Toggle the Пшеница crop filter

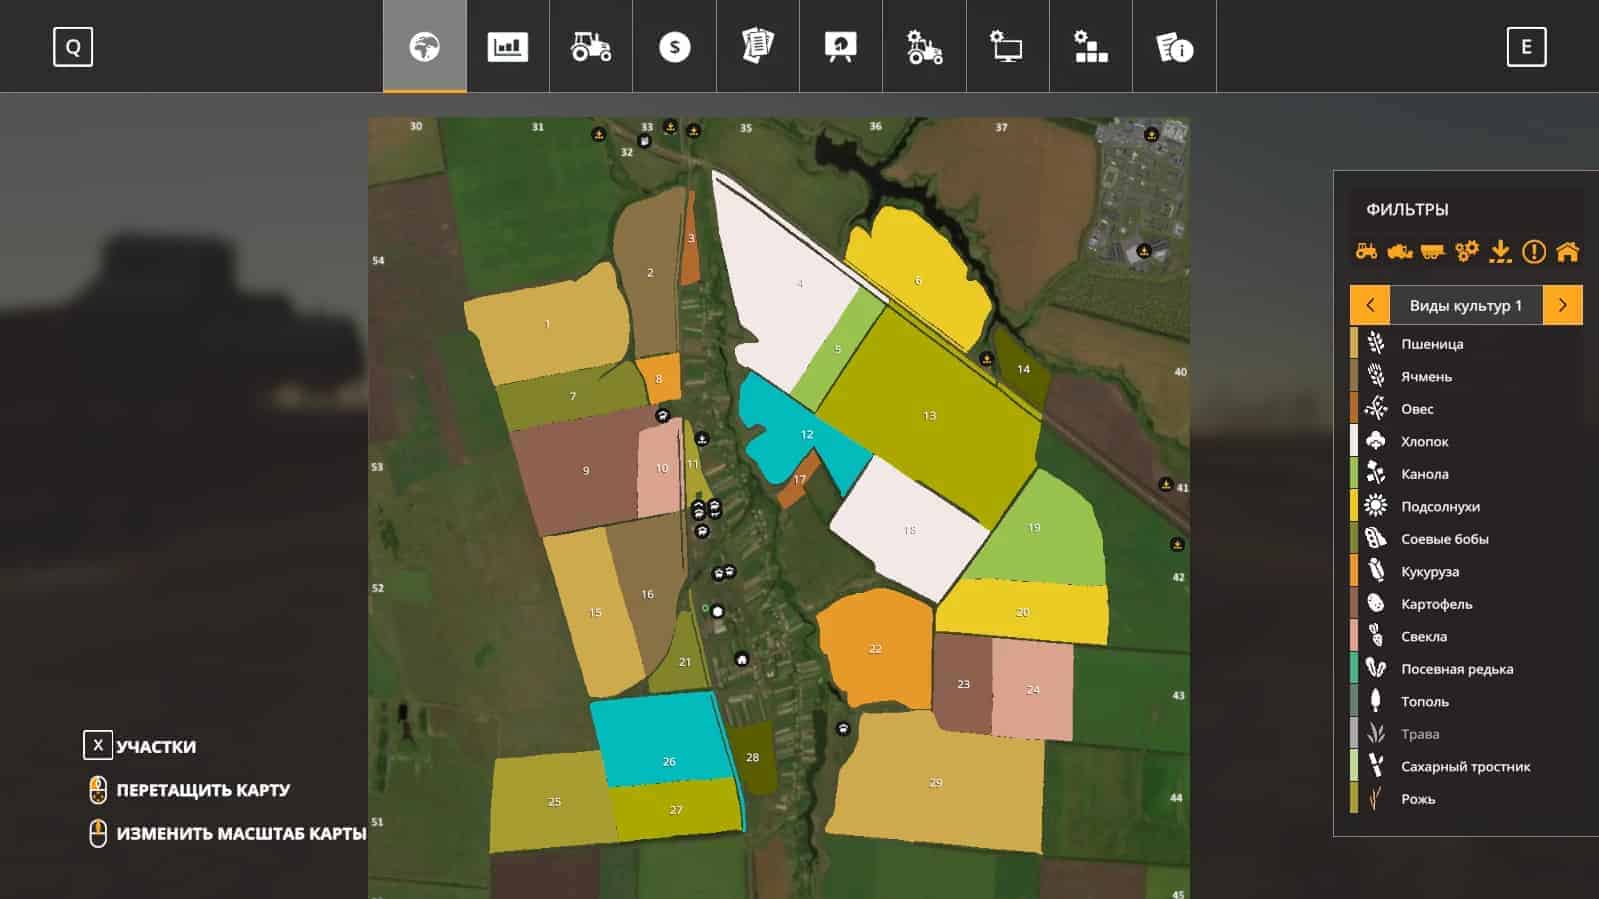pos(1431,344)
